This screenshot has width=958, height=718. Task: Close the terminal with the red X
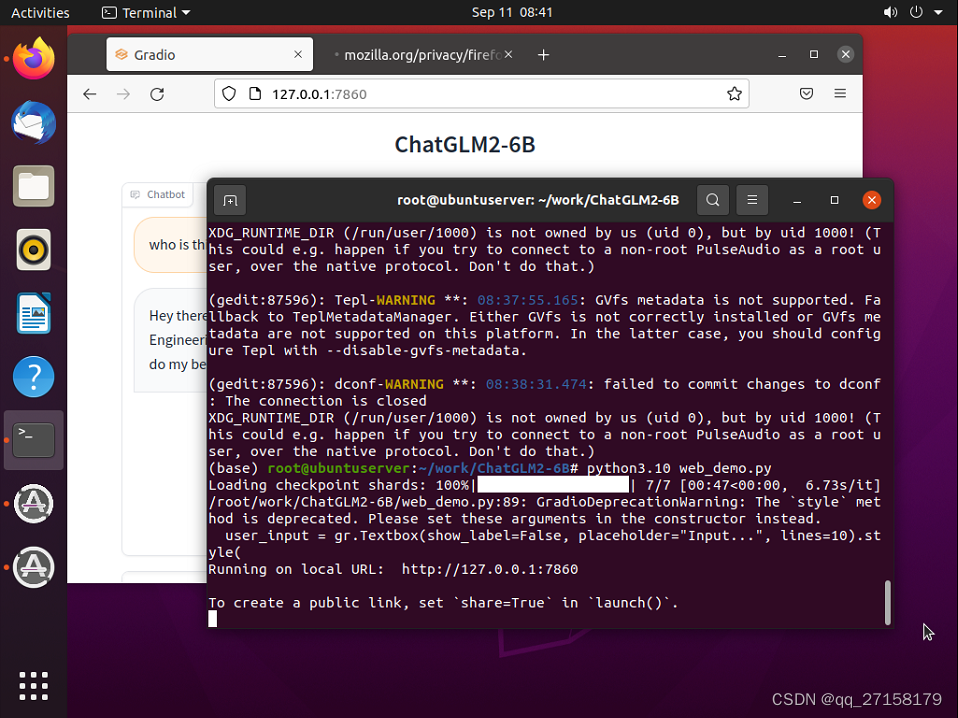click(872, 200)
